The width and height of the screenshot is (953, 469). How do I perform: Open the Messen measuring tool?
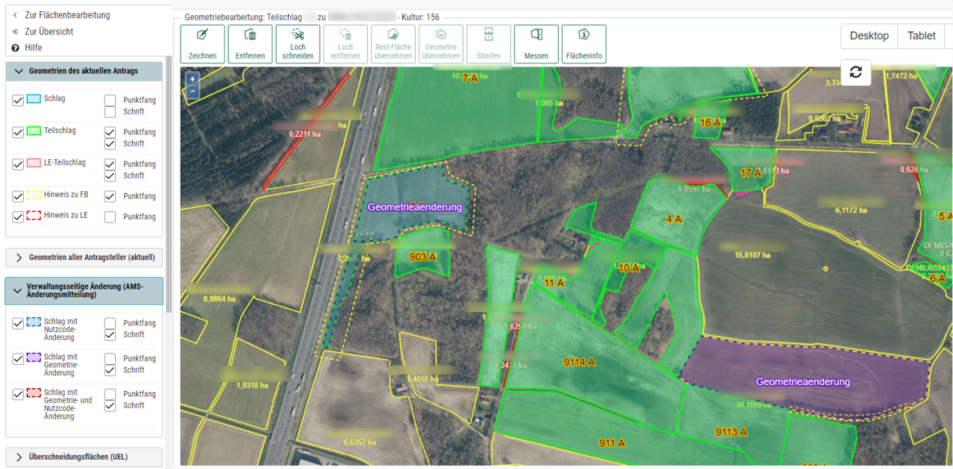pos(536,44)
